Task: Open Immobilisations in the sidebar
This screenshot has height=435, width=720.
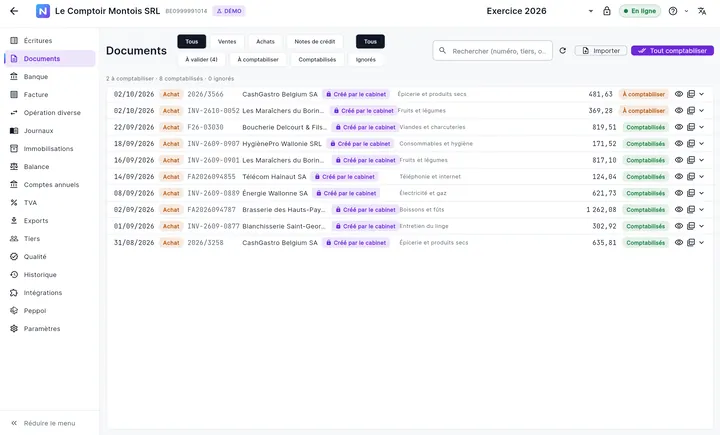Action: click(50, 148)
